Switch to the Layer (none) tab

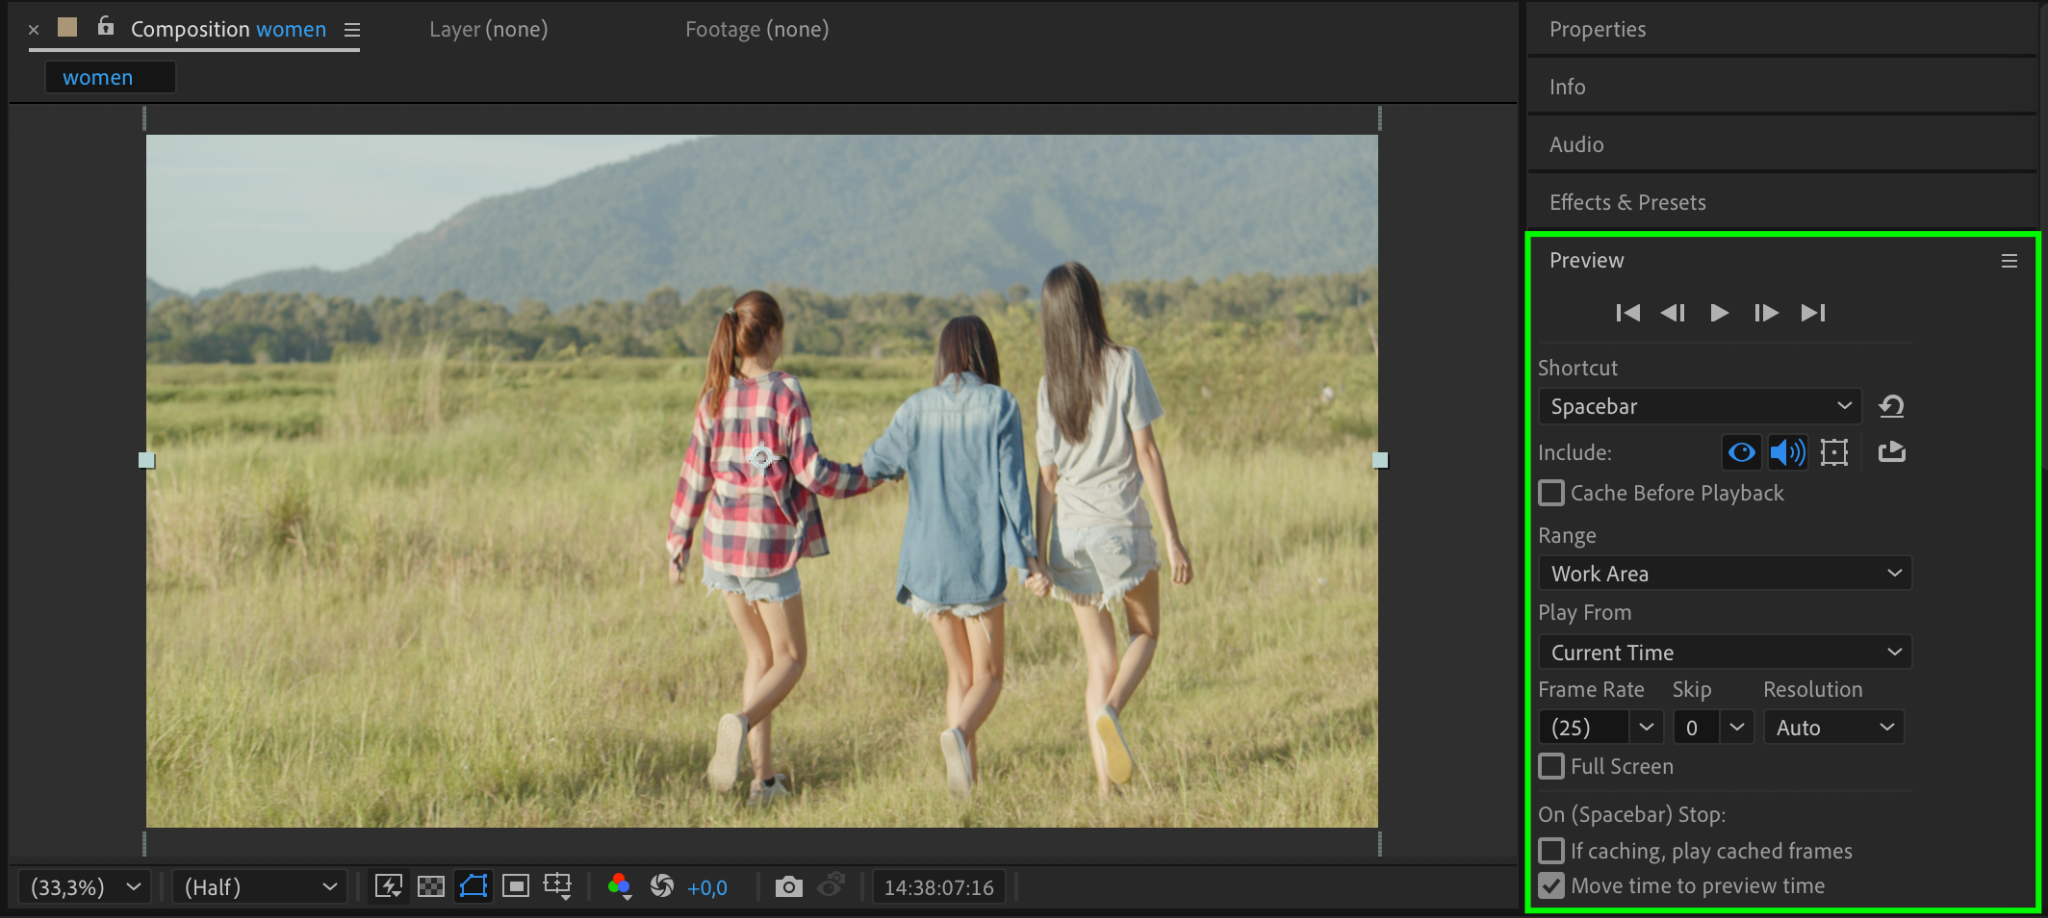[x=489, y=30]
